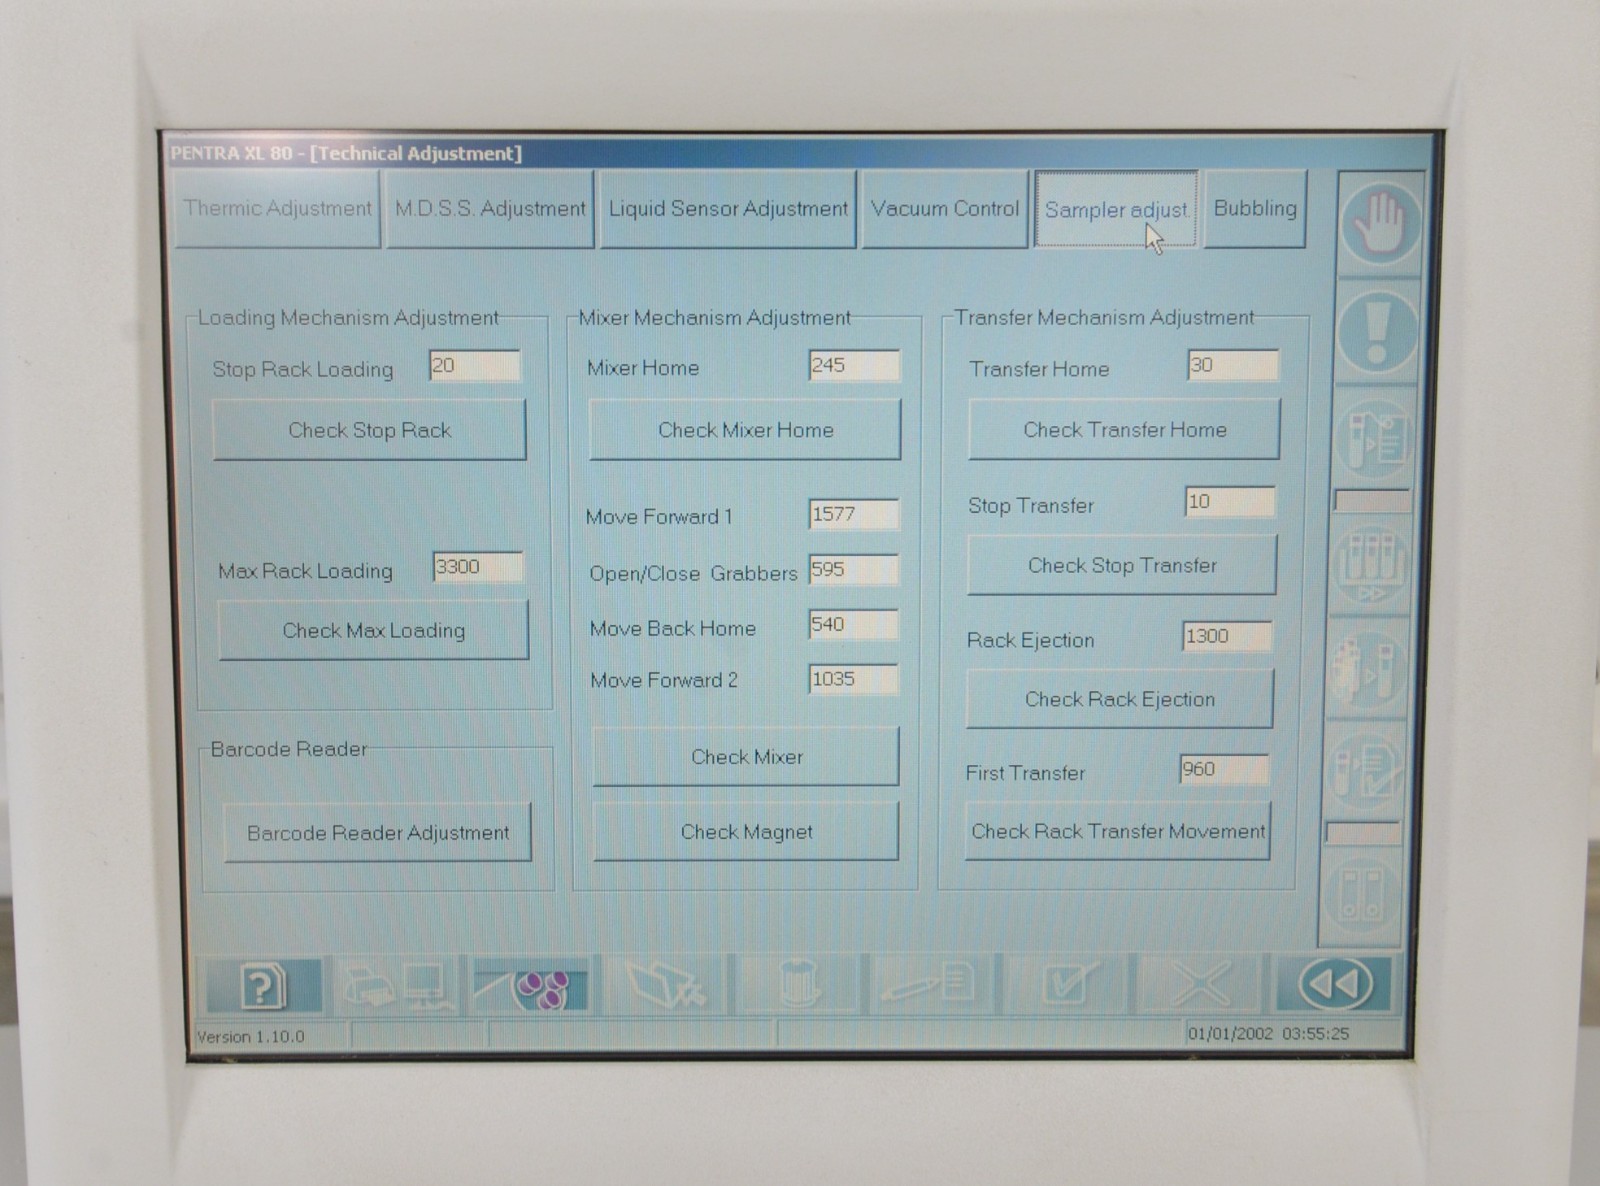The image size is (1600, 1186).
Task: Select the sample rack tubes icon
Action: tap(1370, 565)
